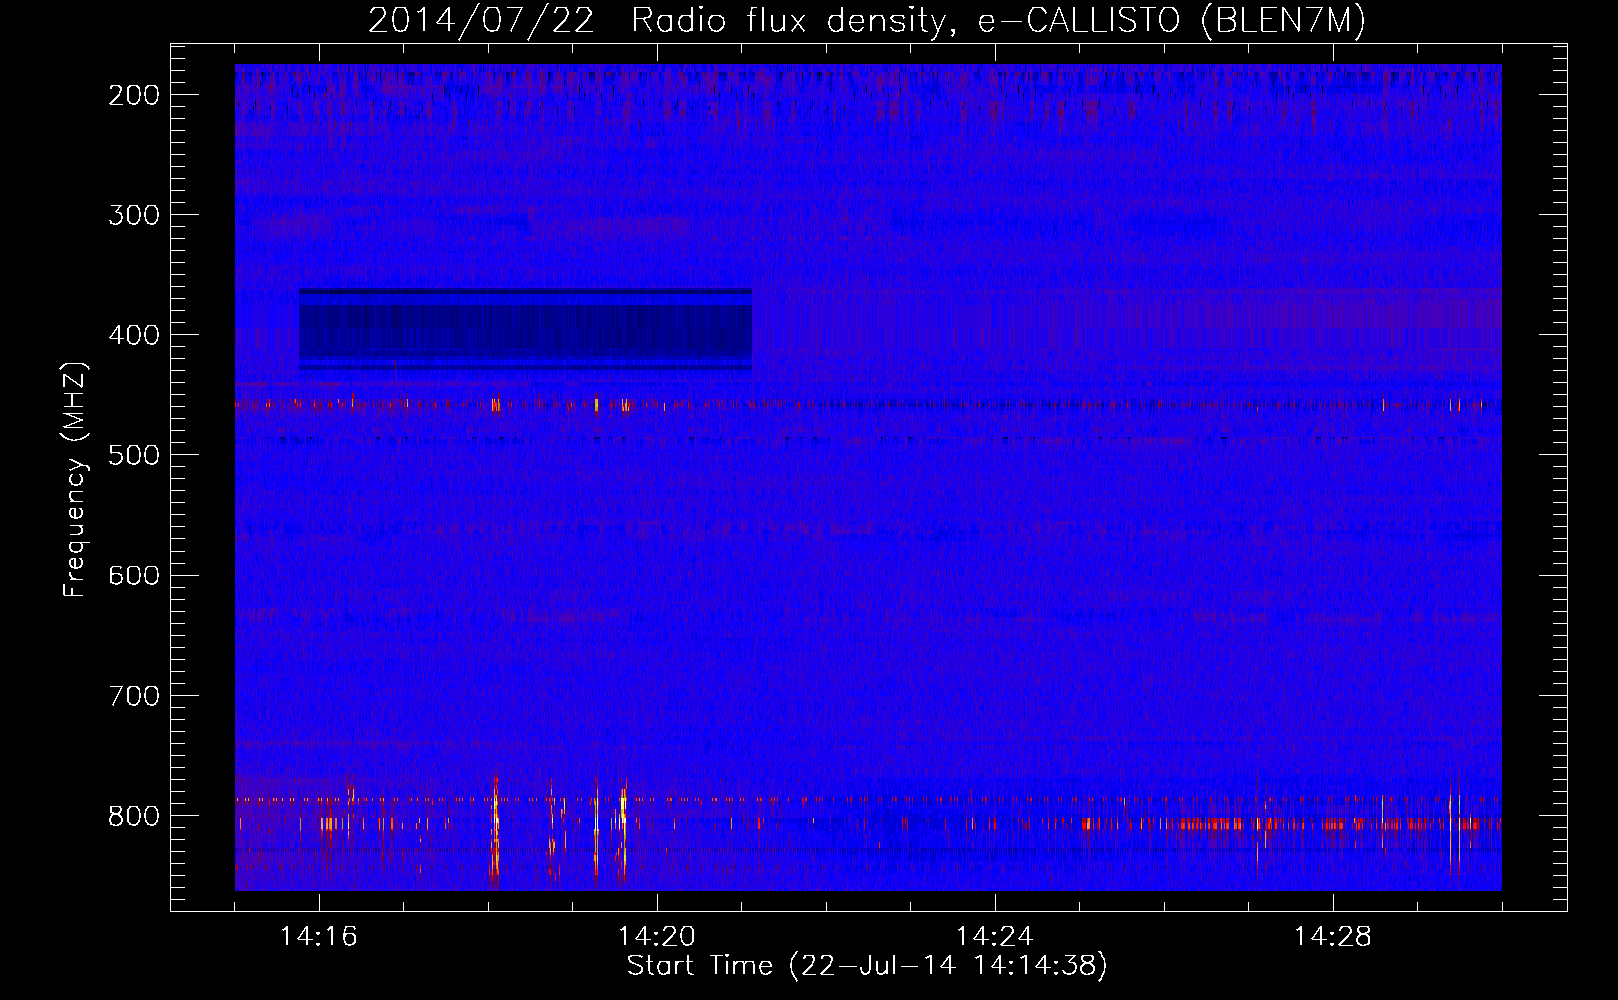Image resolution: width=1618 pixels, height=1000 pixels.
Task: Click the dark rectangular band near 400 MHz
Action: click(525, 330)
